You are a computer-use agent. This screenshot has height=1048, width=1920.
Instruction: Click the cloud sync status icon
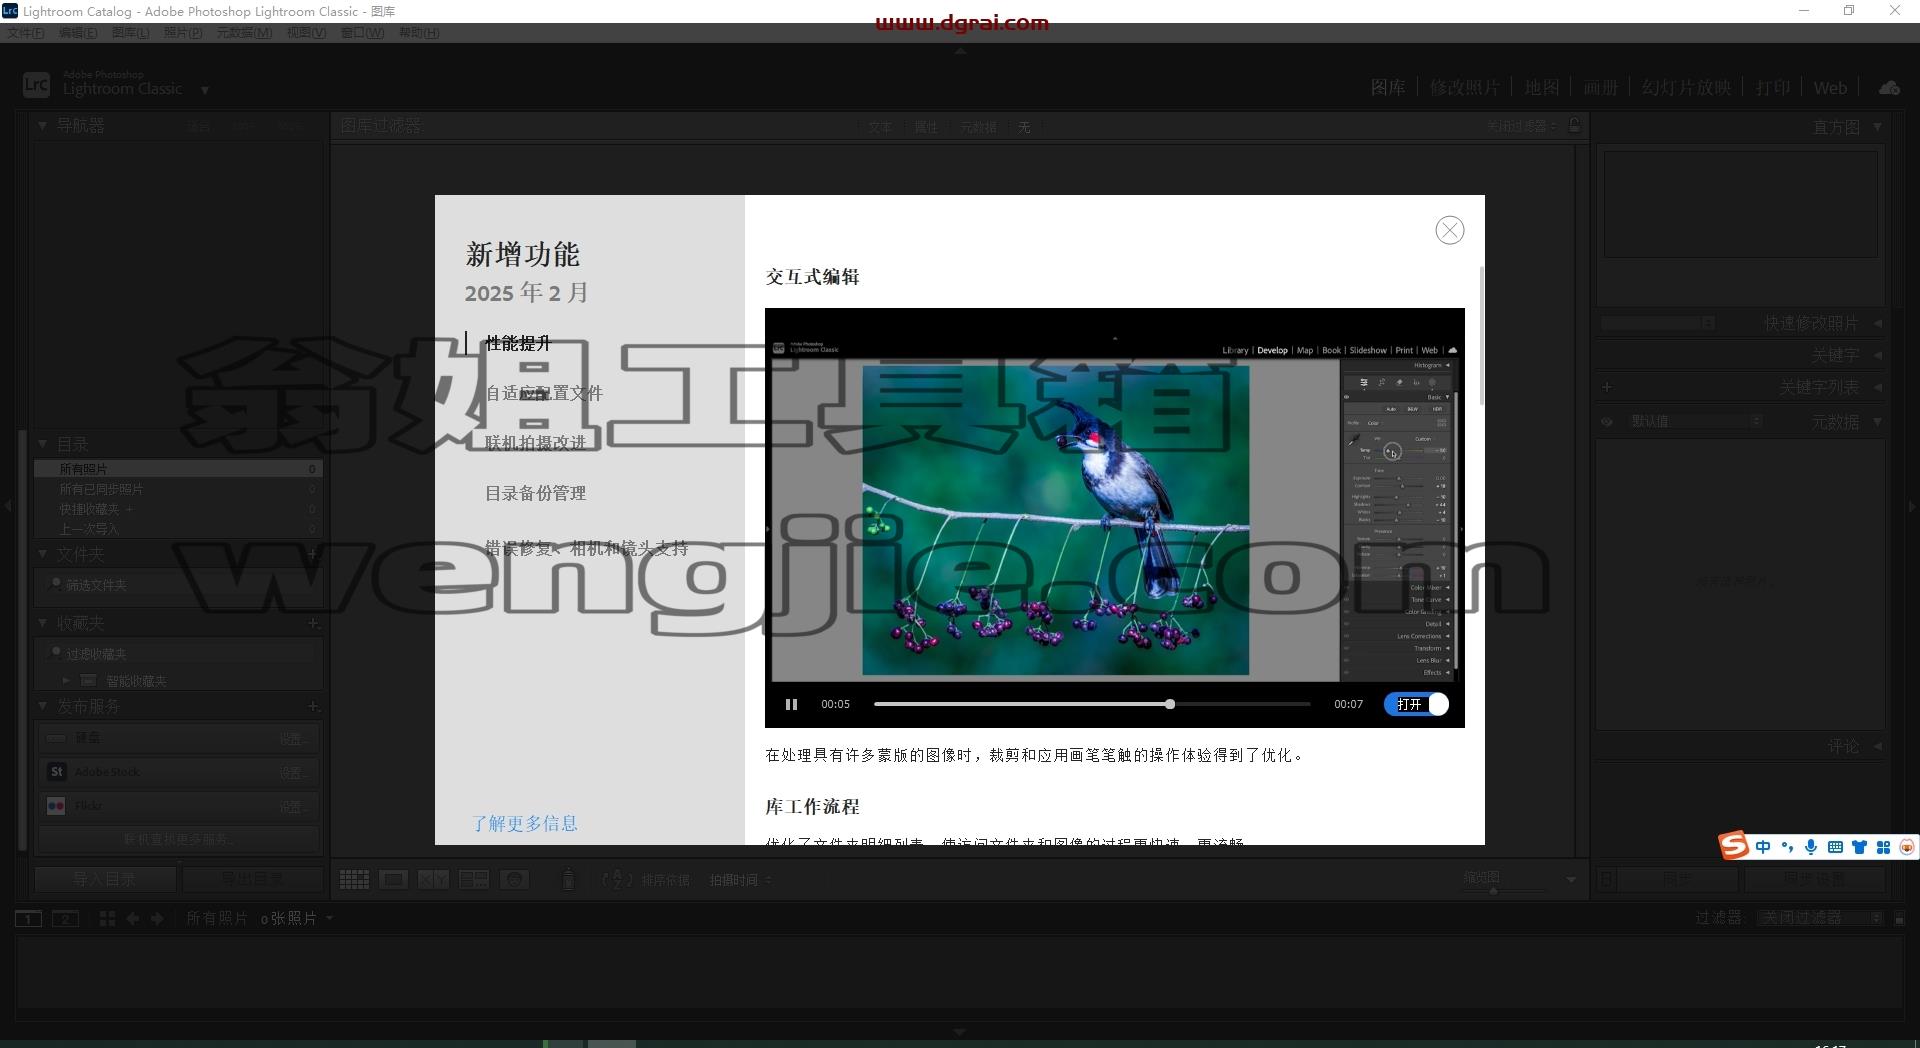click(x=1889, y=88)
